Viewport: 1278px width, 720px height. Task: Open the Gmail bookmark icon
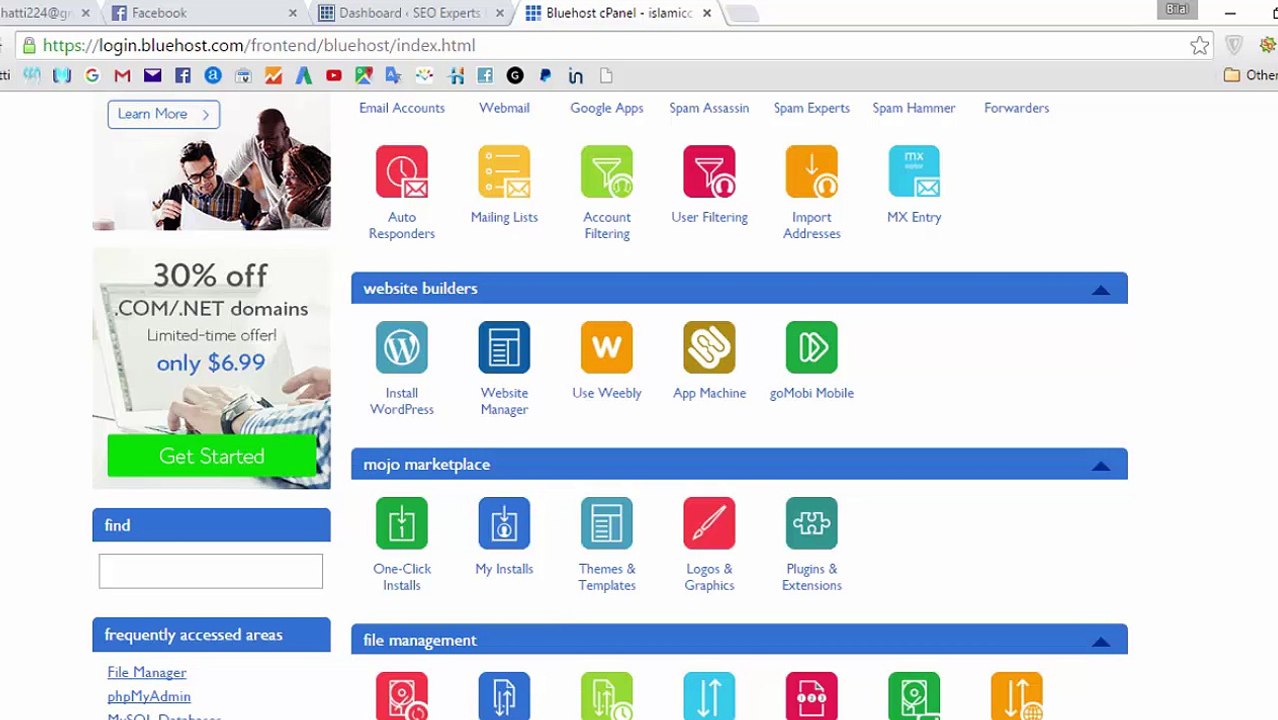click(x=122, y=75)
